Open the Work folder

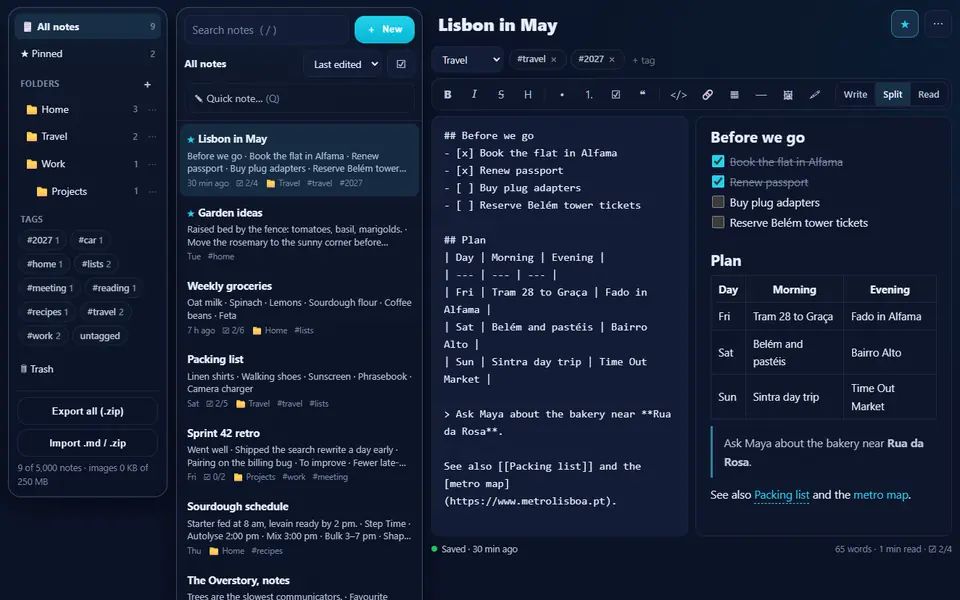tap(80, 164)
